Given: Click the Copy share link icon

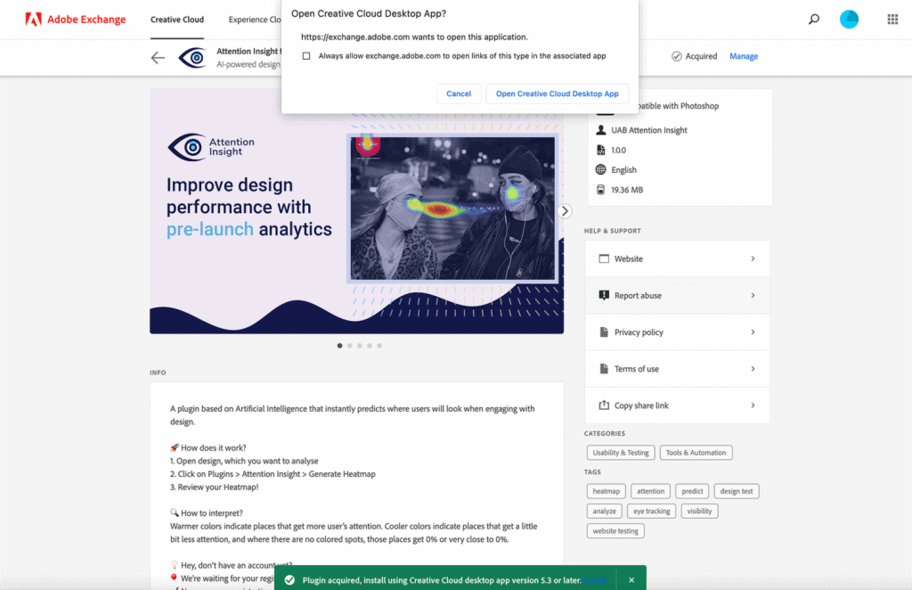Looking at the screenshot, I should click(x=604, y=405).
